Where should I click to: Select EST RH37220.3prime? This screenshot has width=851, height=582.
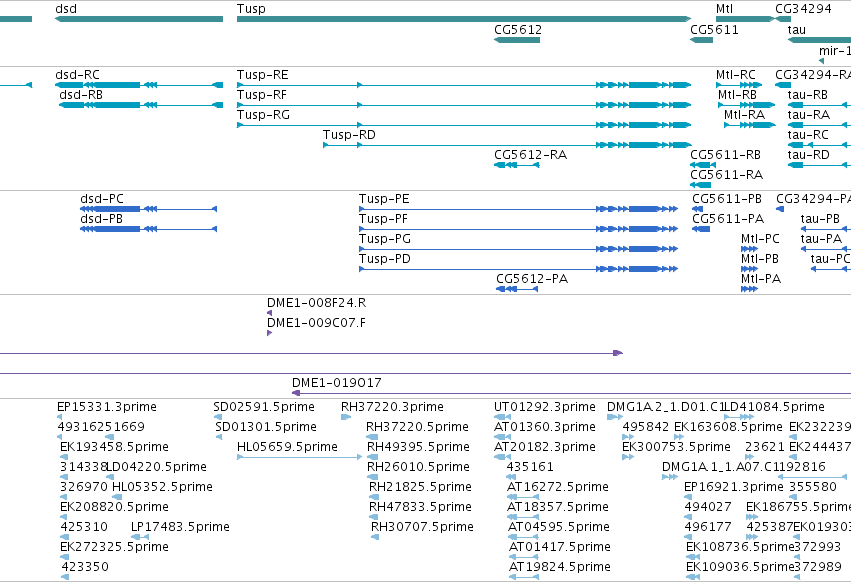click(x=392, y=407)
